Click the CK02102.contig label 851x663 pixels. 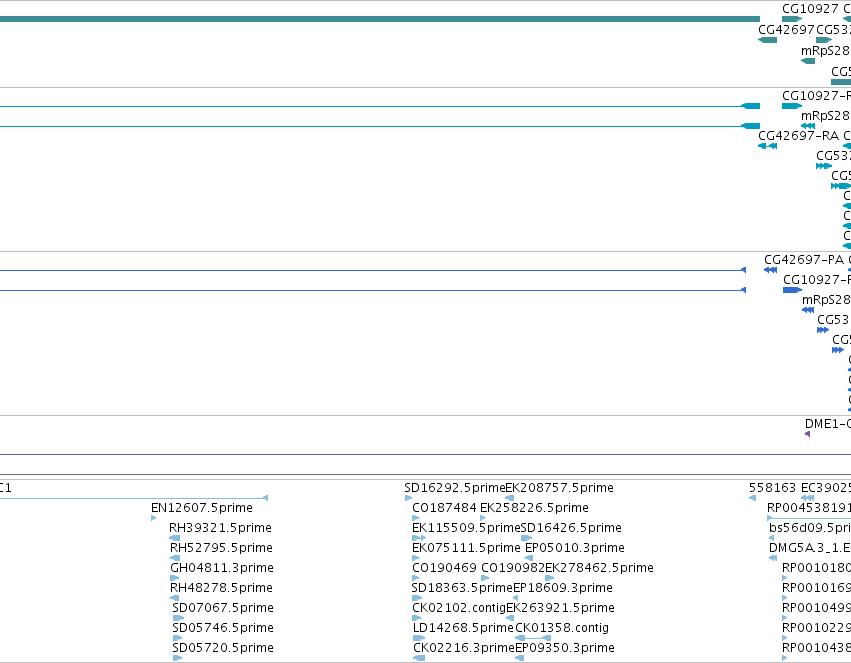[459, 608]
